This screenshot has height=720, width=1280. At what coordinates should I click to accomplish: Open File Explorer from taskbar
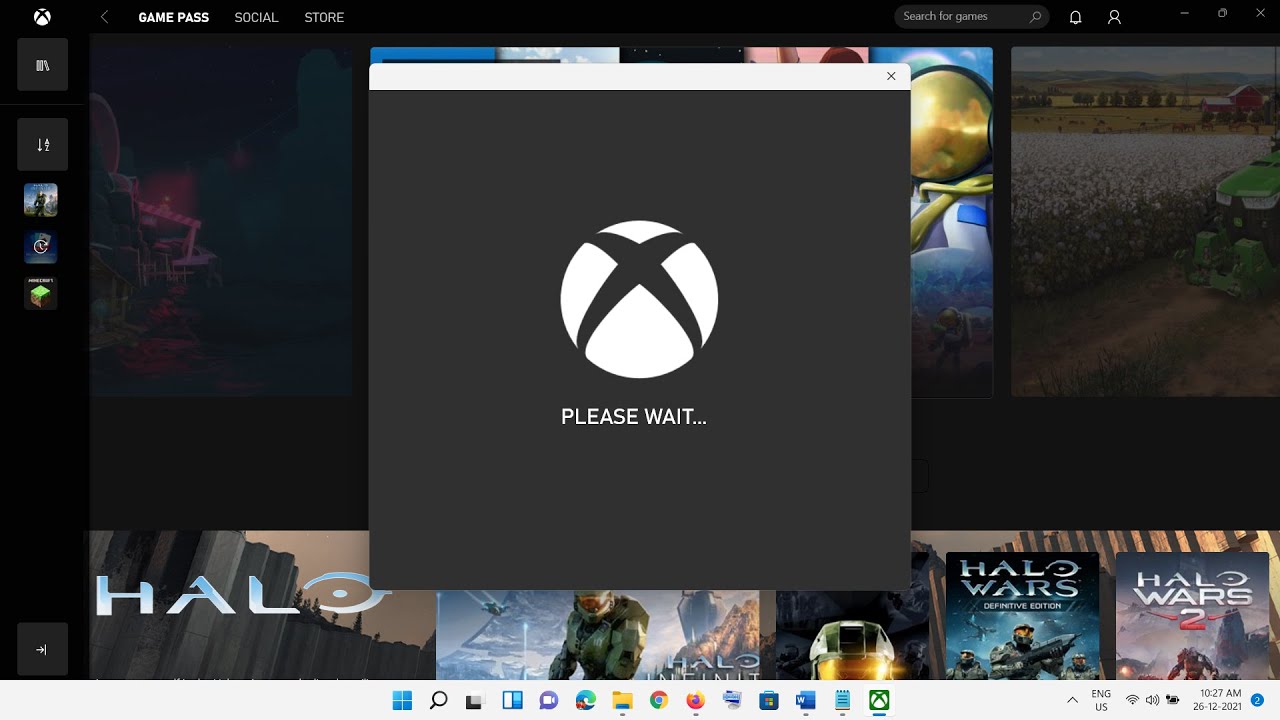tap(622, 700)
